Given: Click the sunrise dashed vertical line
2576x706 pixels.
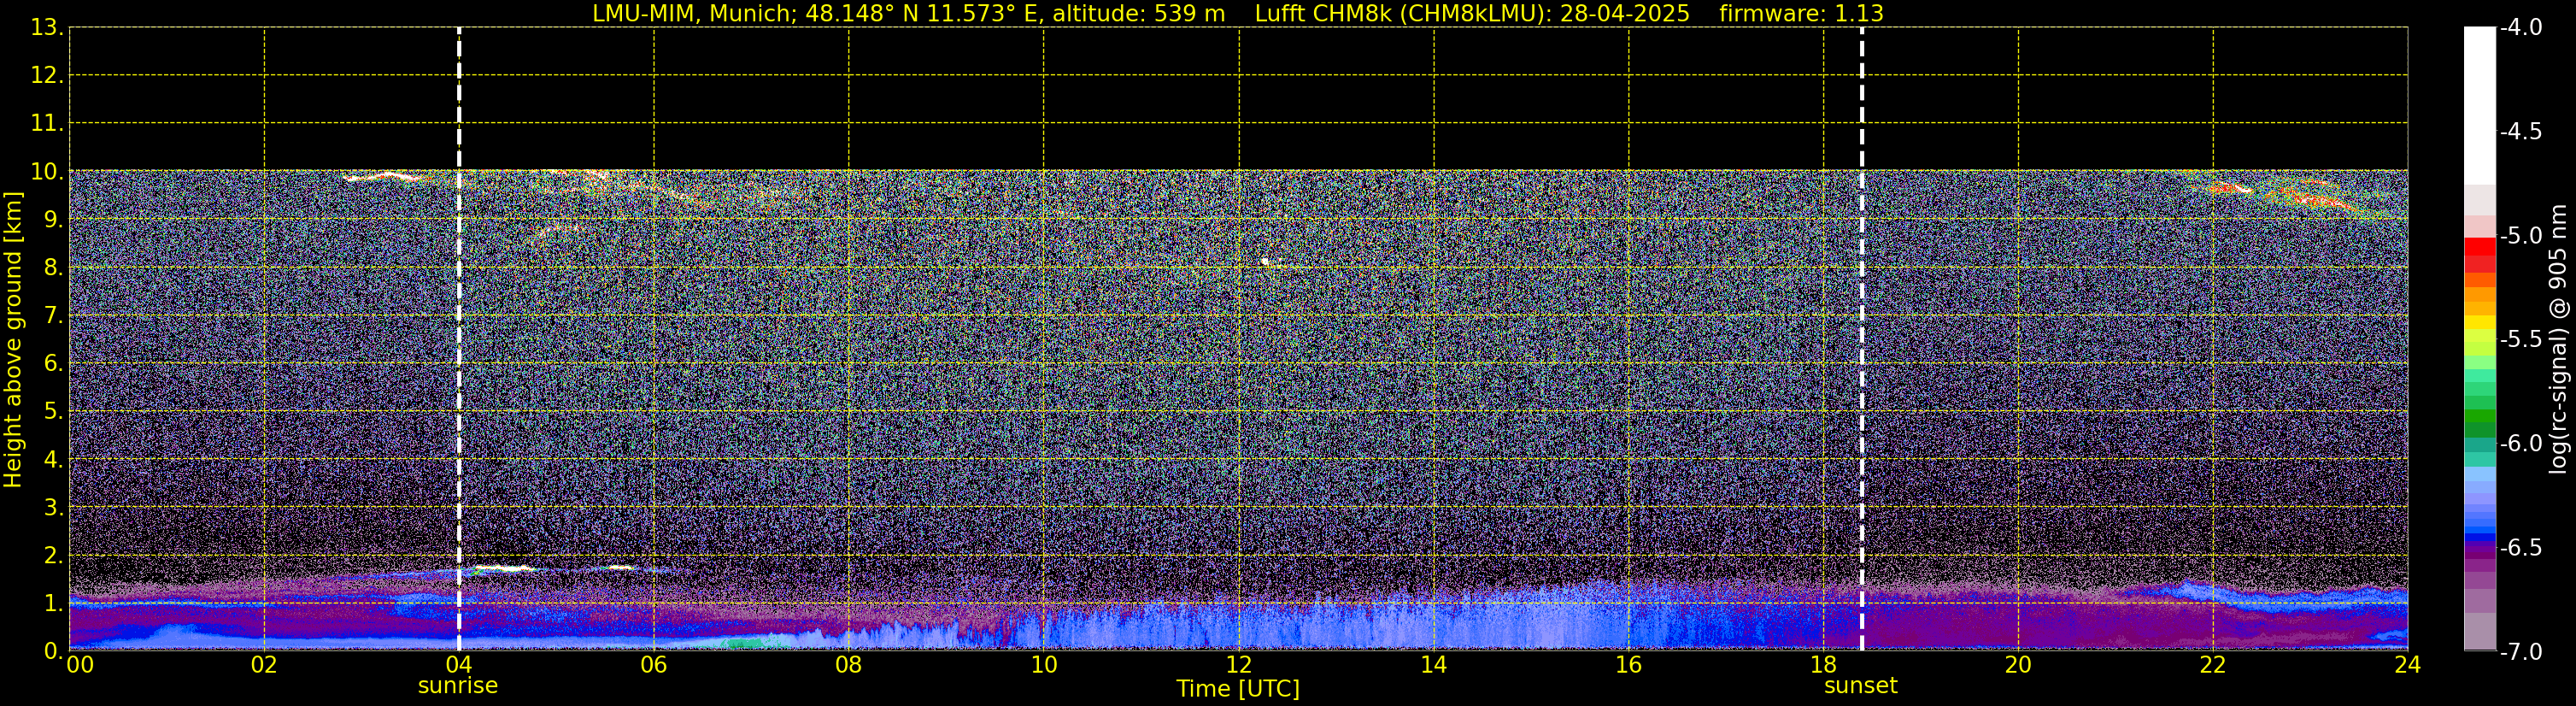Looking at the screenshot, I should [x=459, y=339].
